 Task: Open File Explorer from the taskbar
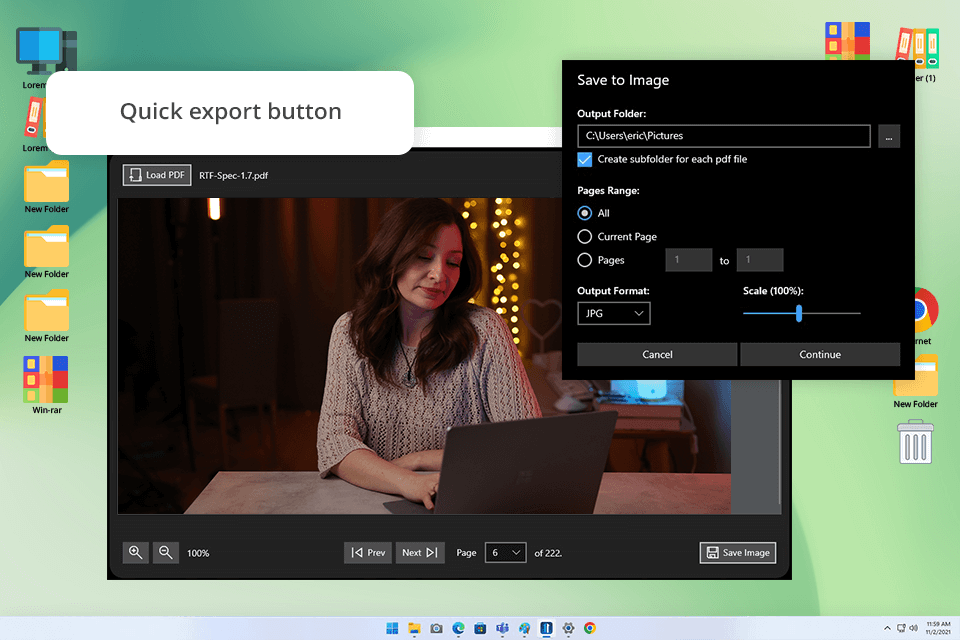coord(414,628)
